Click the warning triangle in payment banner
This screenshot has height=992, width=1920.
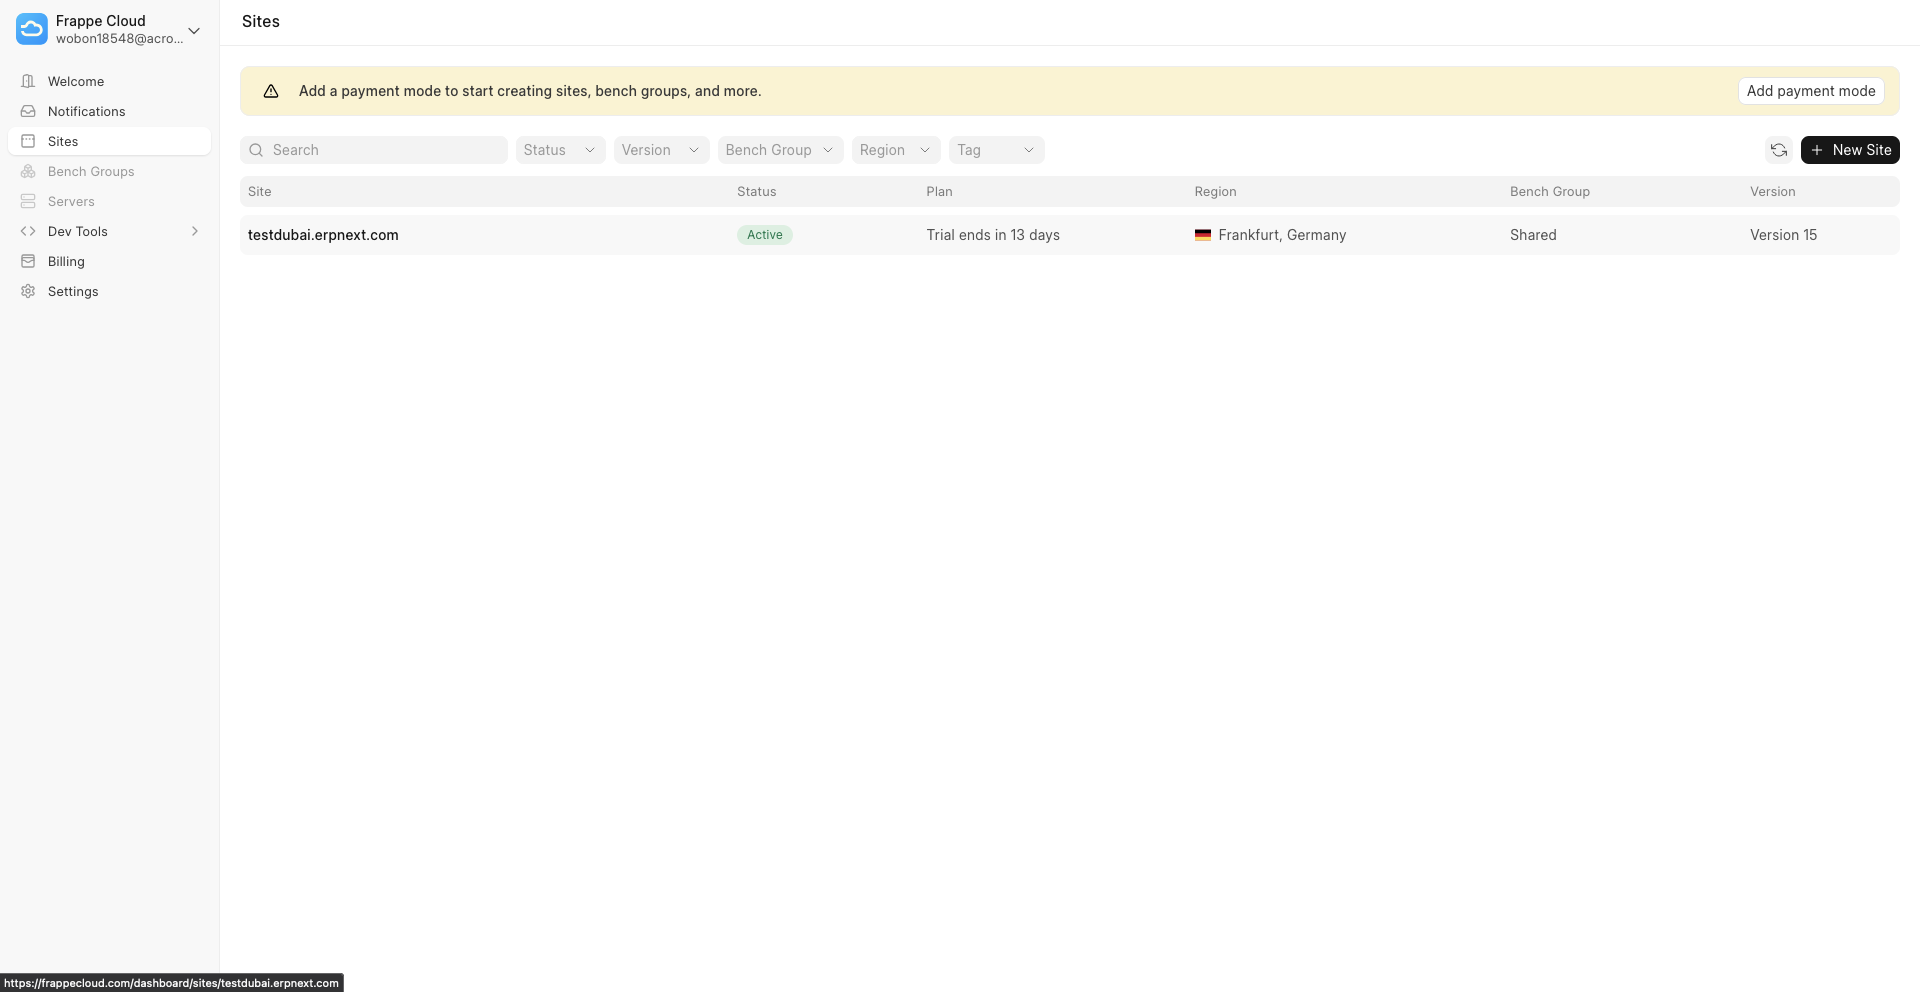click(271, 91)
